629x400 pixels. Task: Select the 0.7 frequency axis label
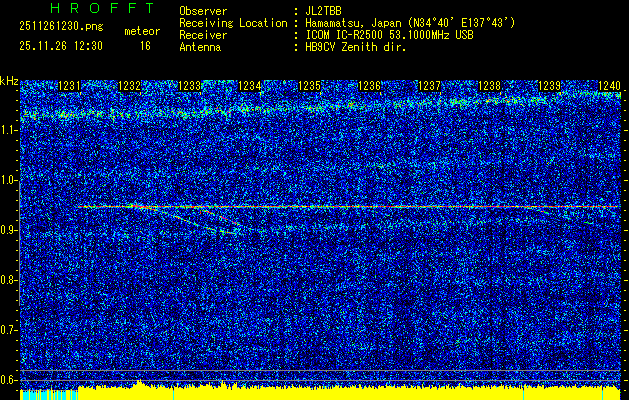(9, 329)
